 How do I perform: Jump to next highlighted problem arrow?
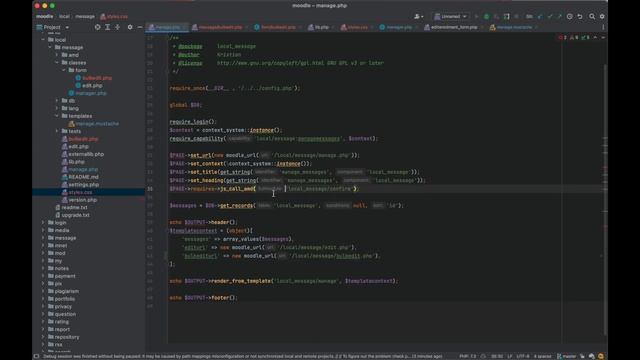(x=603, y=38)
